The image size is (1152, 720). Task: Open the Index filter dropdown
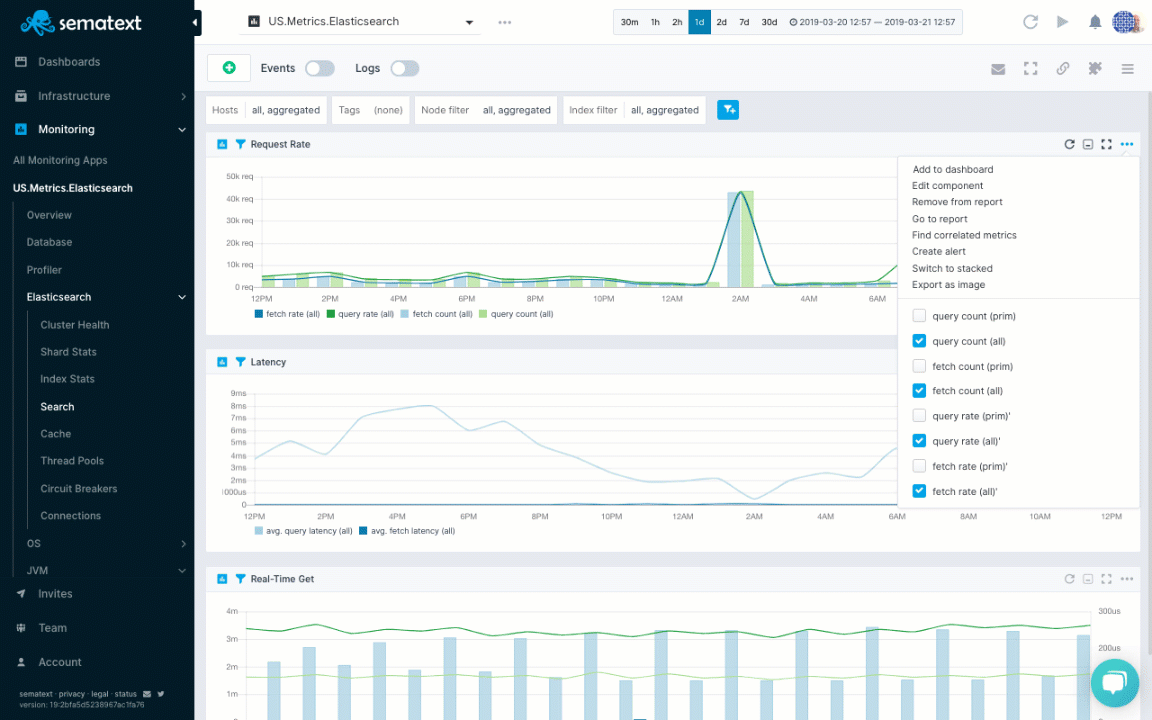pos(634,110)
